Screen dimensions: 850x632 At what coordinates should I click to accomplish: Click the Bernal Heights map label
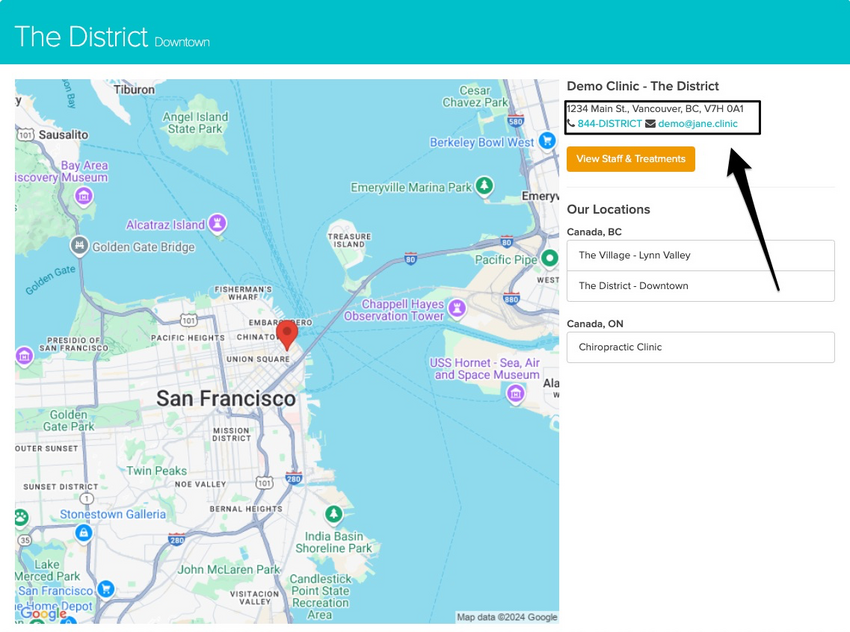(246, 509)
